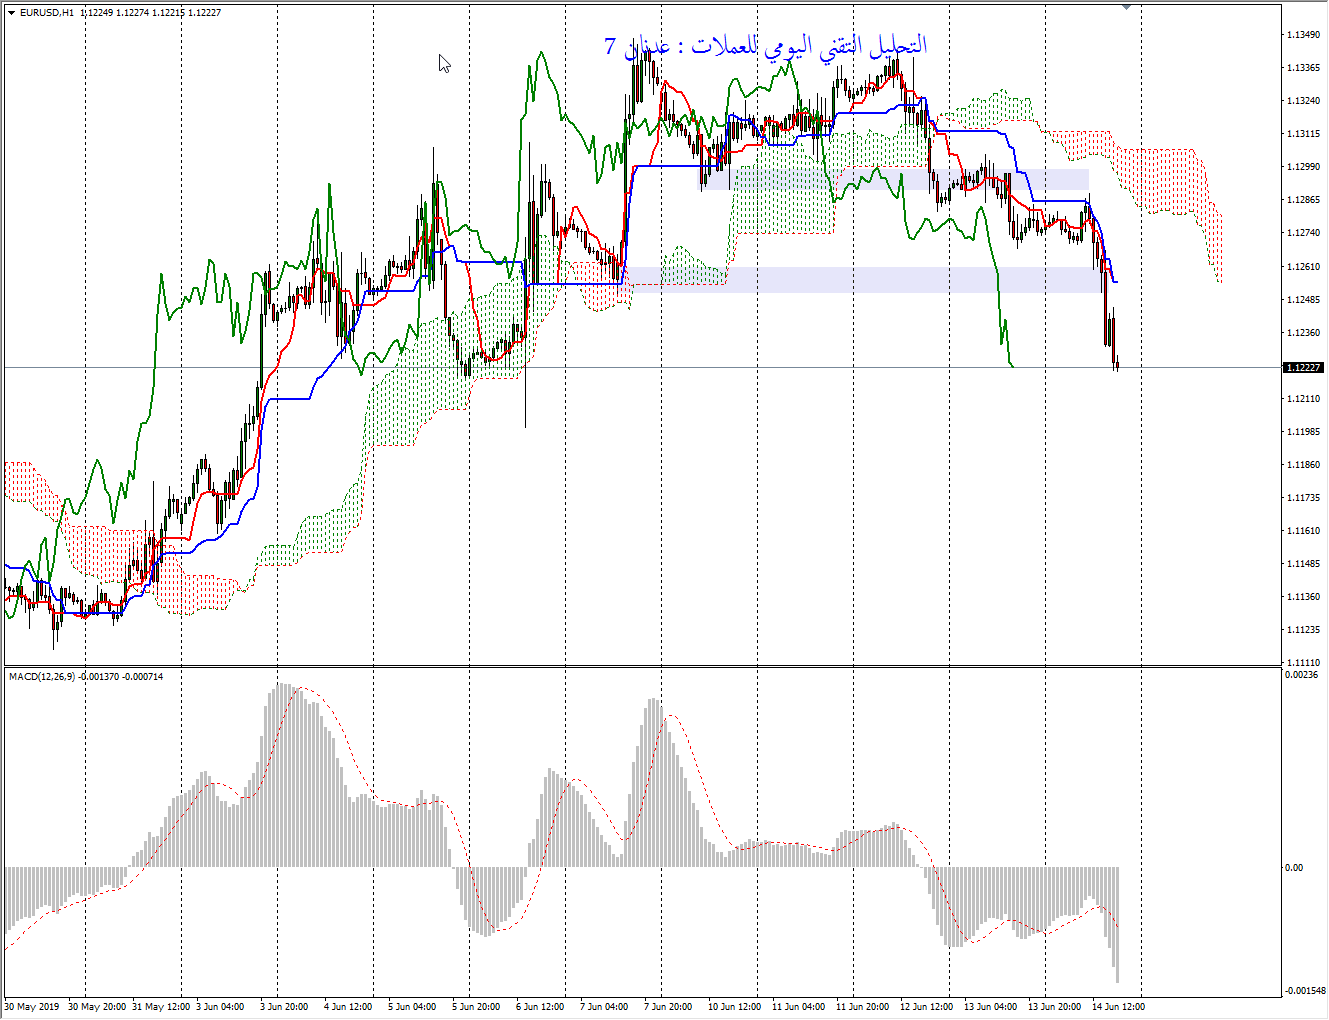Click the 1.12110 price axis label
1329x1020 pixels.
click(x=1303, y=399)
